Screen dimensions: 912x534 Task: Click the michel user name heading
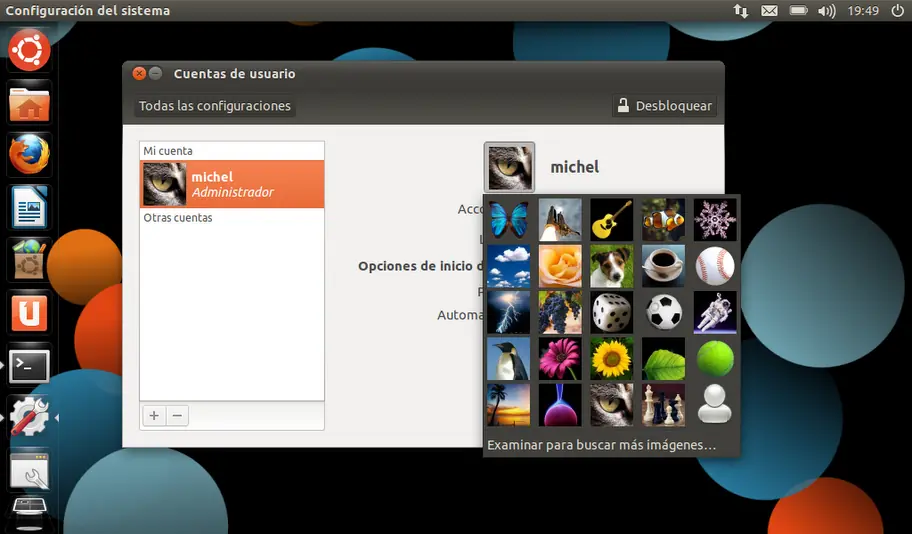[575, 168]
